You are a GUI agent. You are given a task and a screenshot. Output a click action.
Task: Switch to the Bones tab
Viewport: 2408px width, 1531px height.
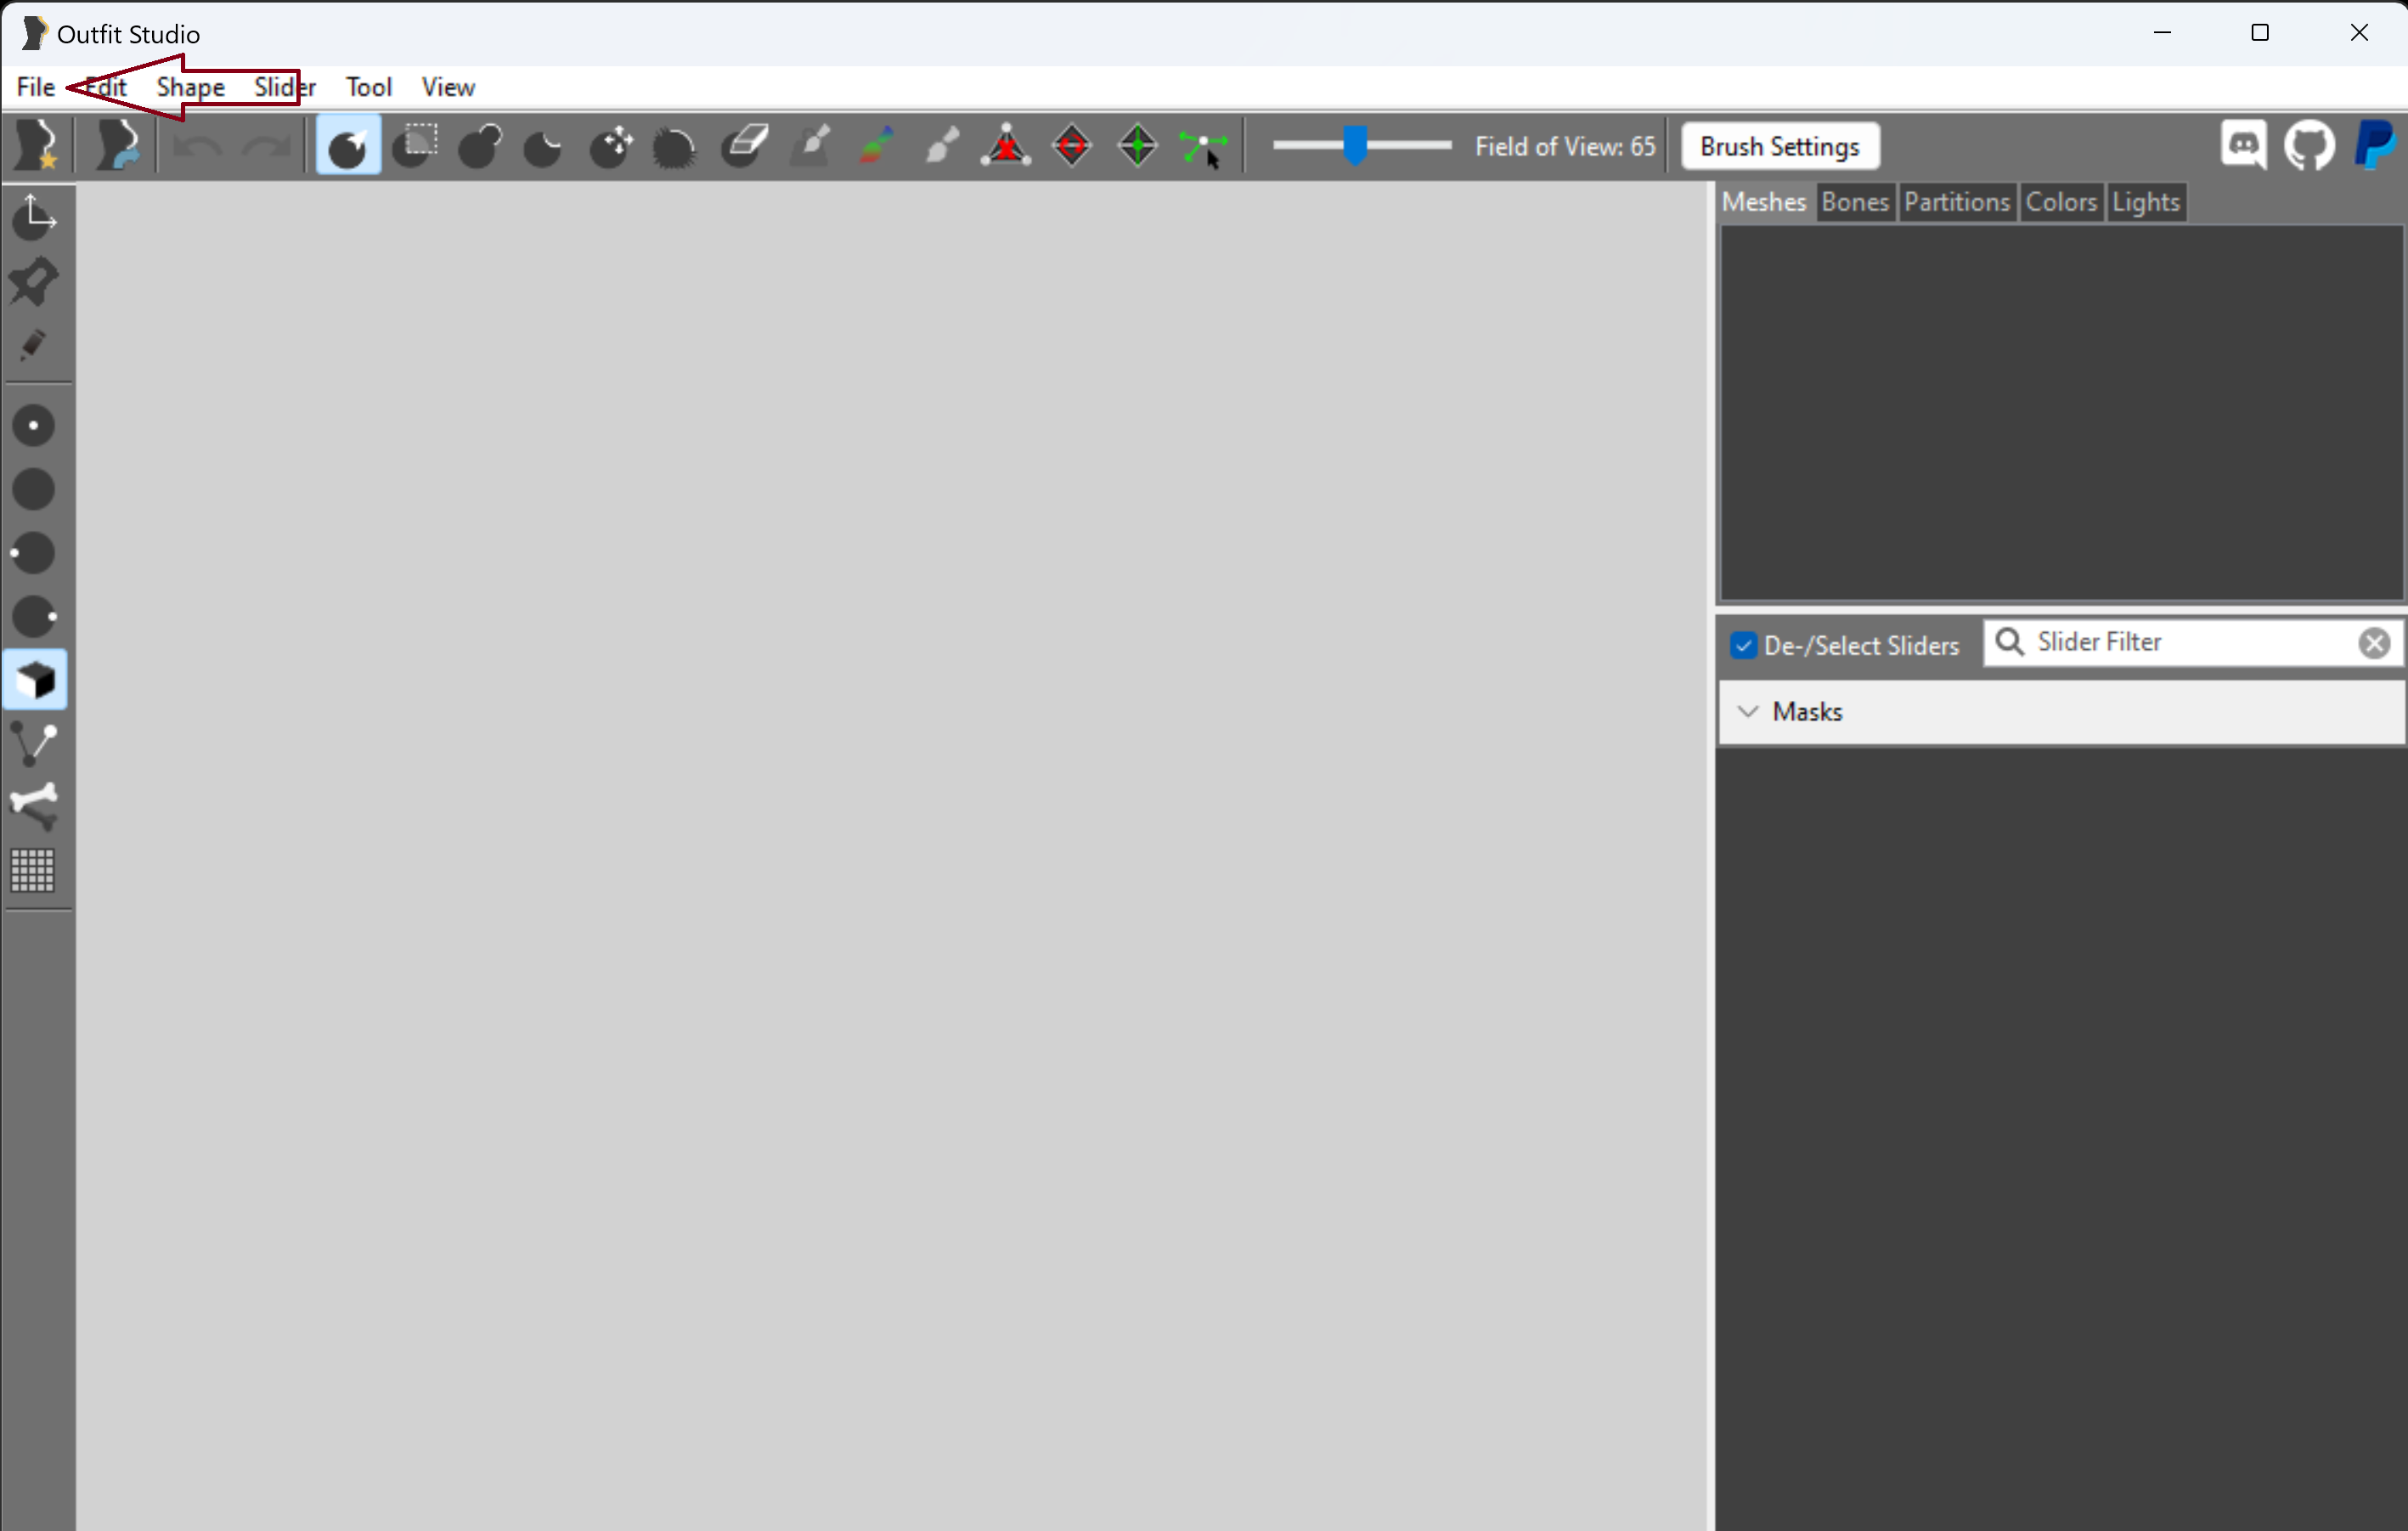pos(1854,202)
